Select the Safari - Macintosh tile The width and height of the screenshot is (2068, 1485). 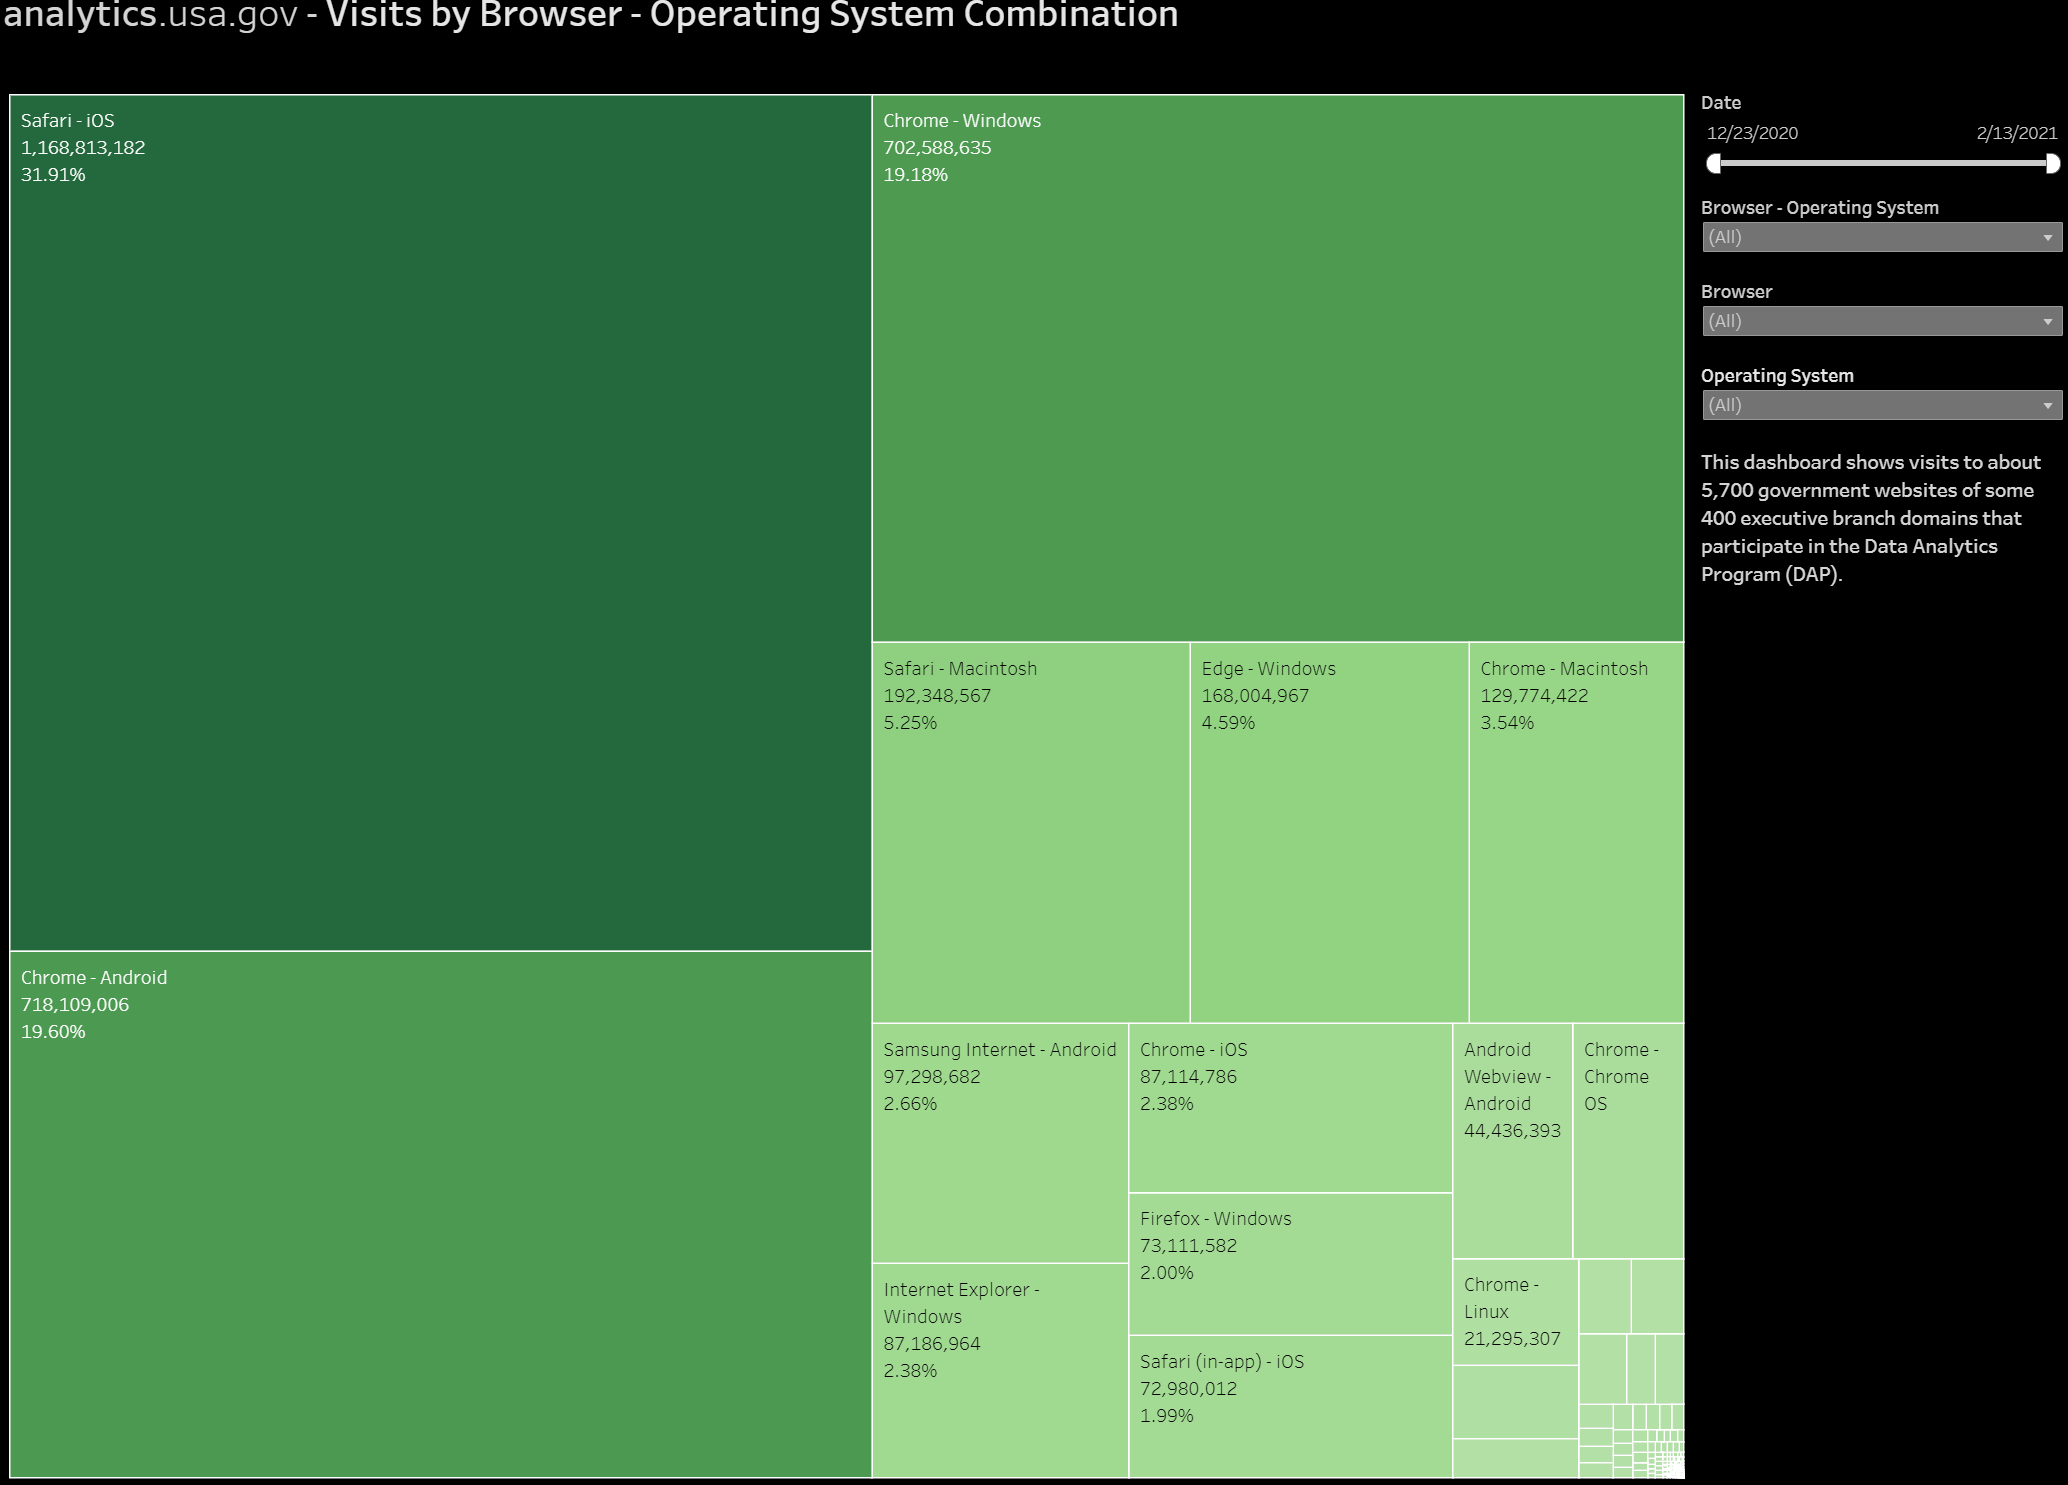click(x=1030, y=832)
